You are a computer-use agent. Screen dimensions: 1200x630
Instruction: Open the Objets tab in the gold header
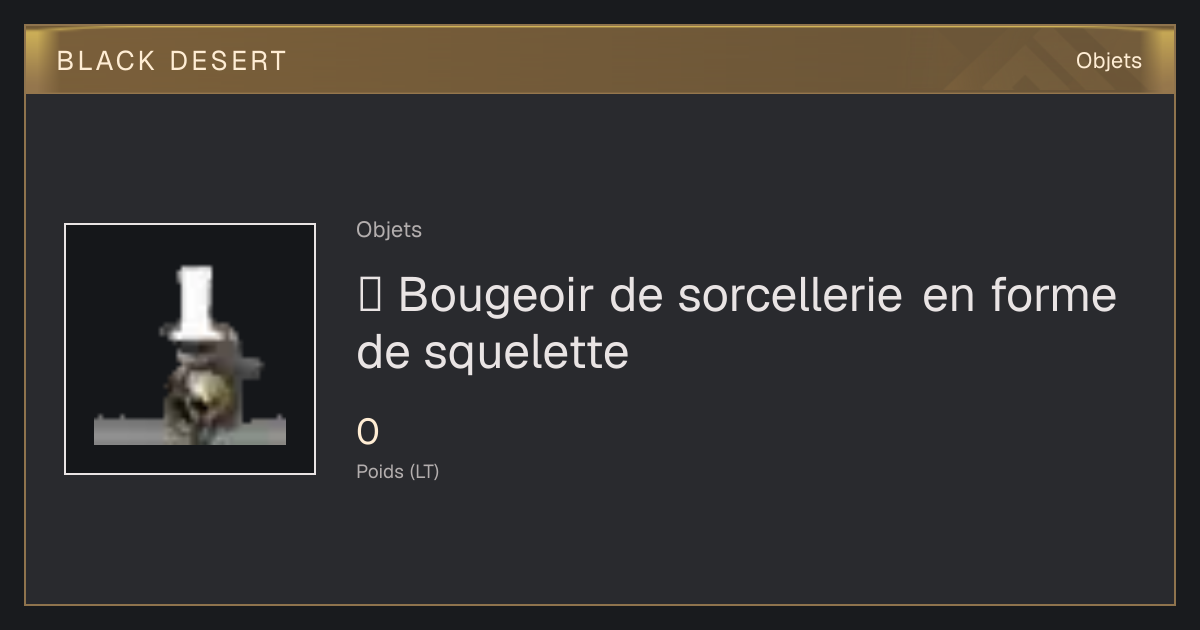point(1108,61)
